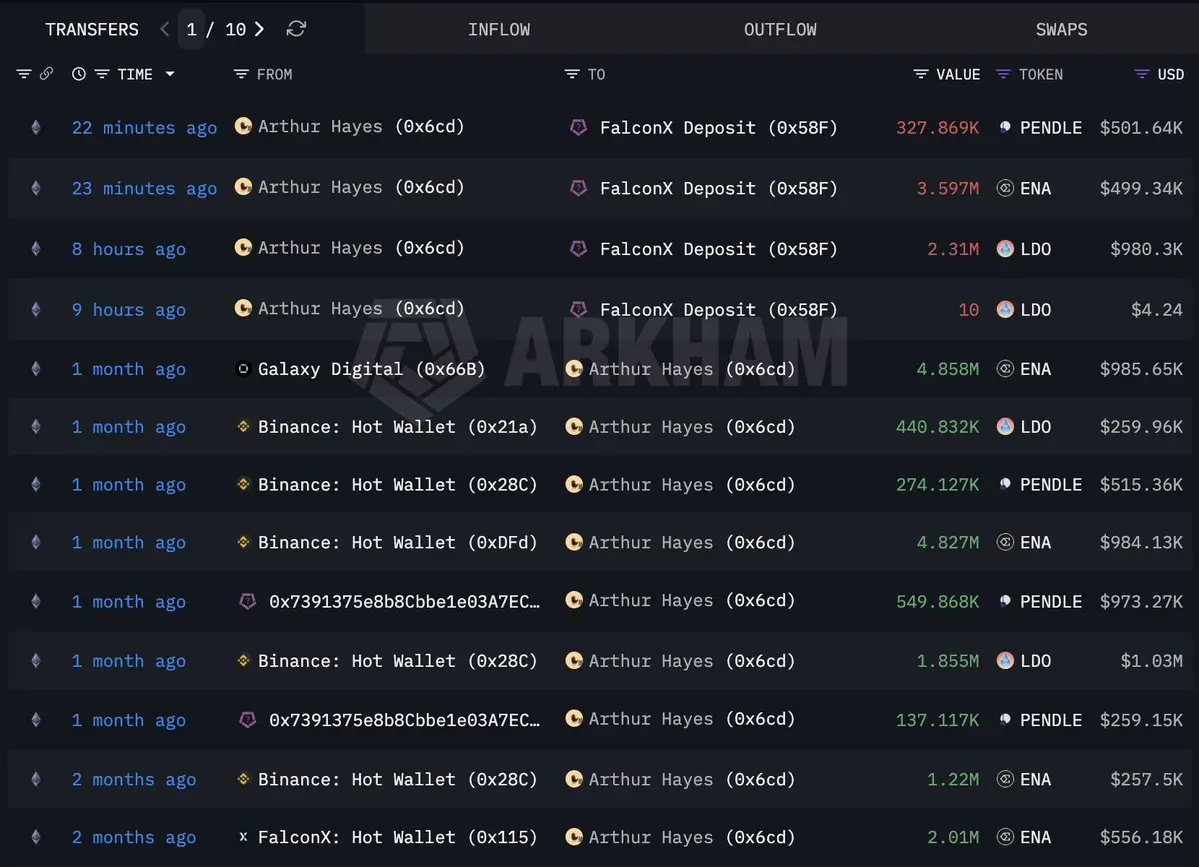Screen dimensions: 1199x867
Task: Click Galaxy Digital icon
Action: [x=243, y=369]
